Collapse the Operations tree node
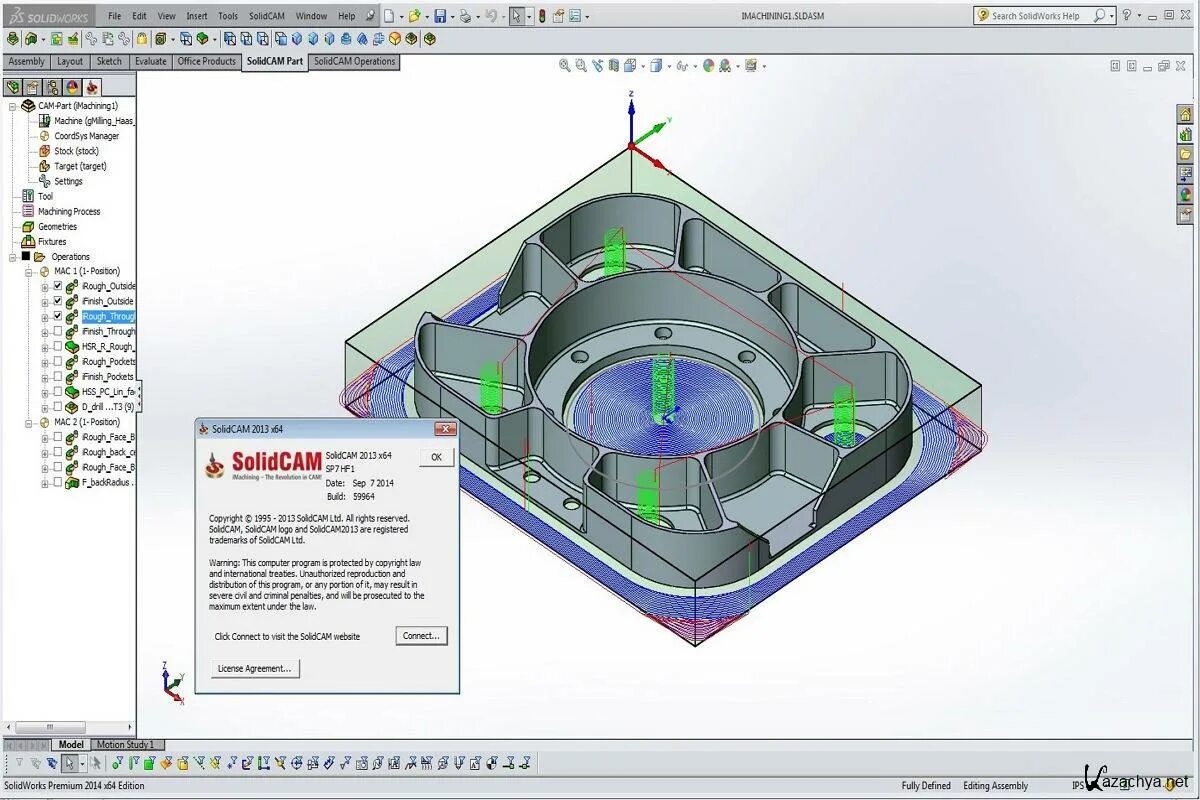 point(13,257)
